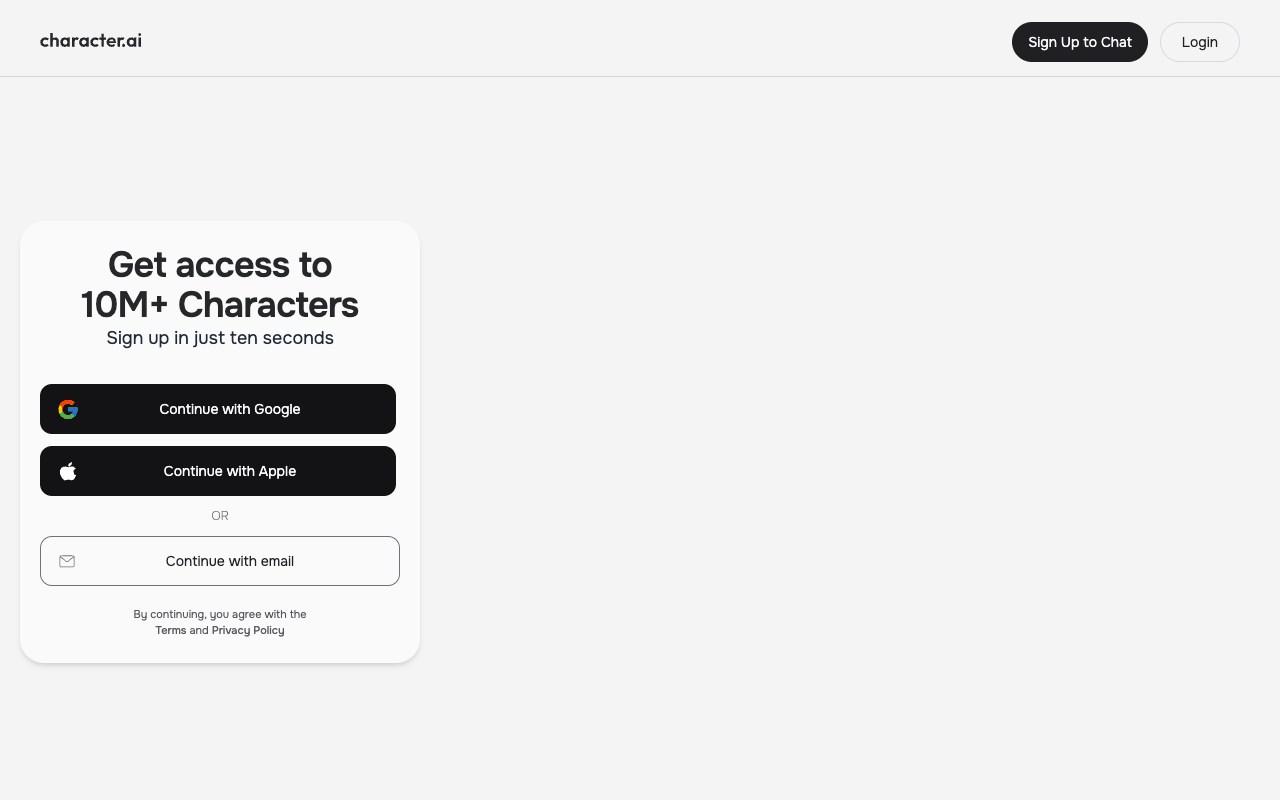View the Privacy Policy link
This screenshot has height=800, width=1280.
click(248, 630)
